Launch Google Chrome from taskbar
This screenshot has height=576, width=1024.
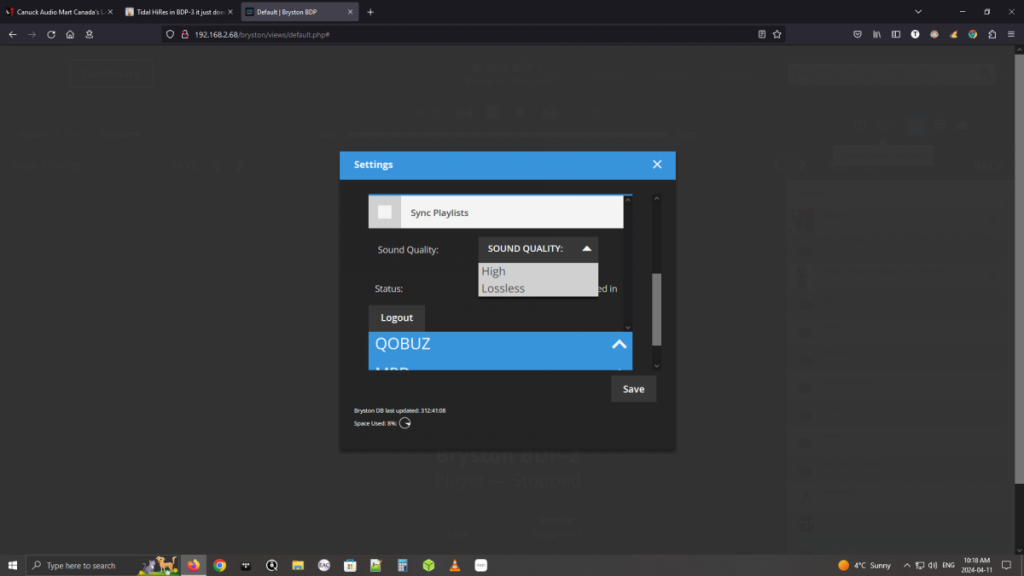click(x=219, y=566)
